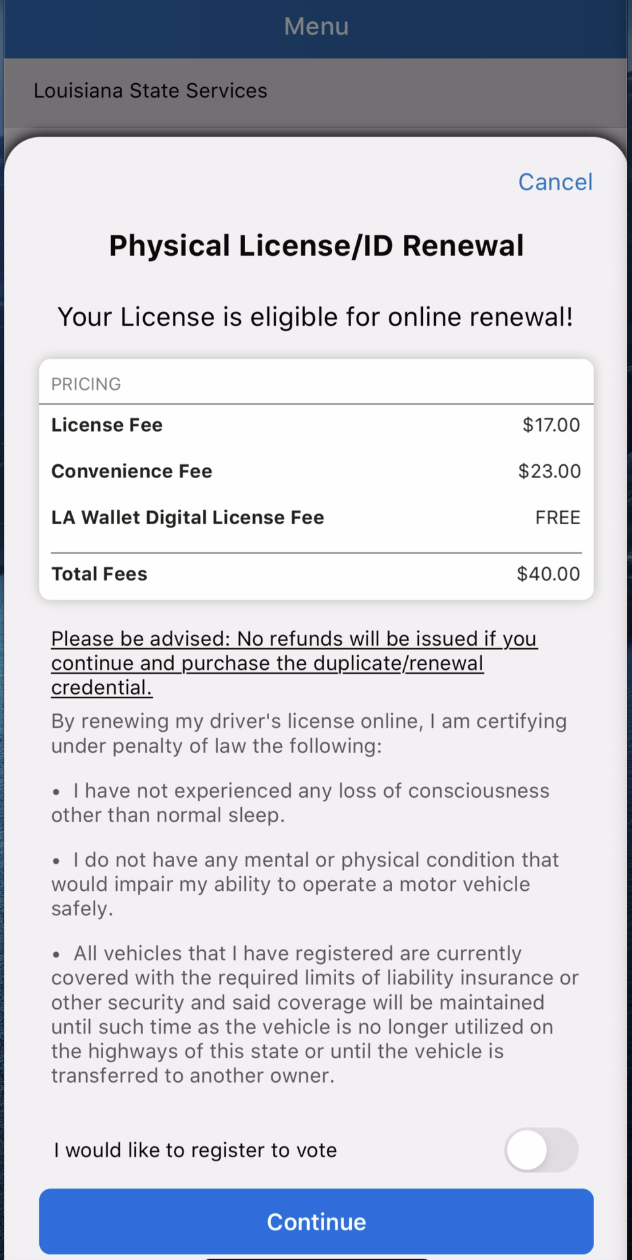The height and width of the screenshot is (1260, 632).
Task: Click the FREE digital license price
Action: coord(558,518)
